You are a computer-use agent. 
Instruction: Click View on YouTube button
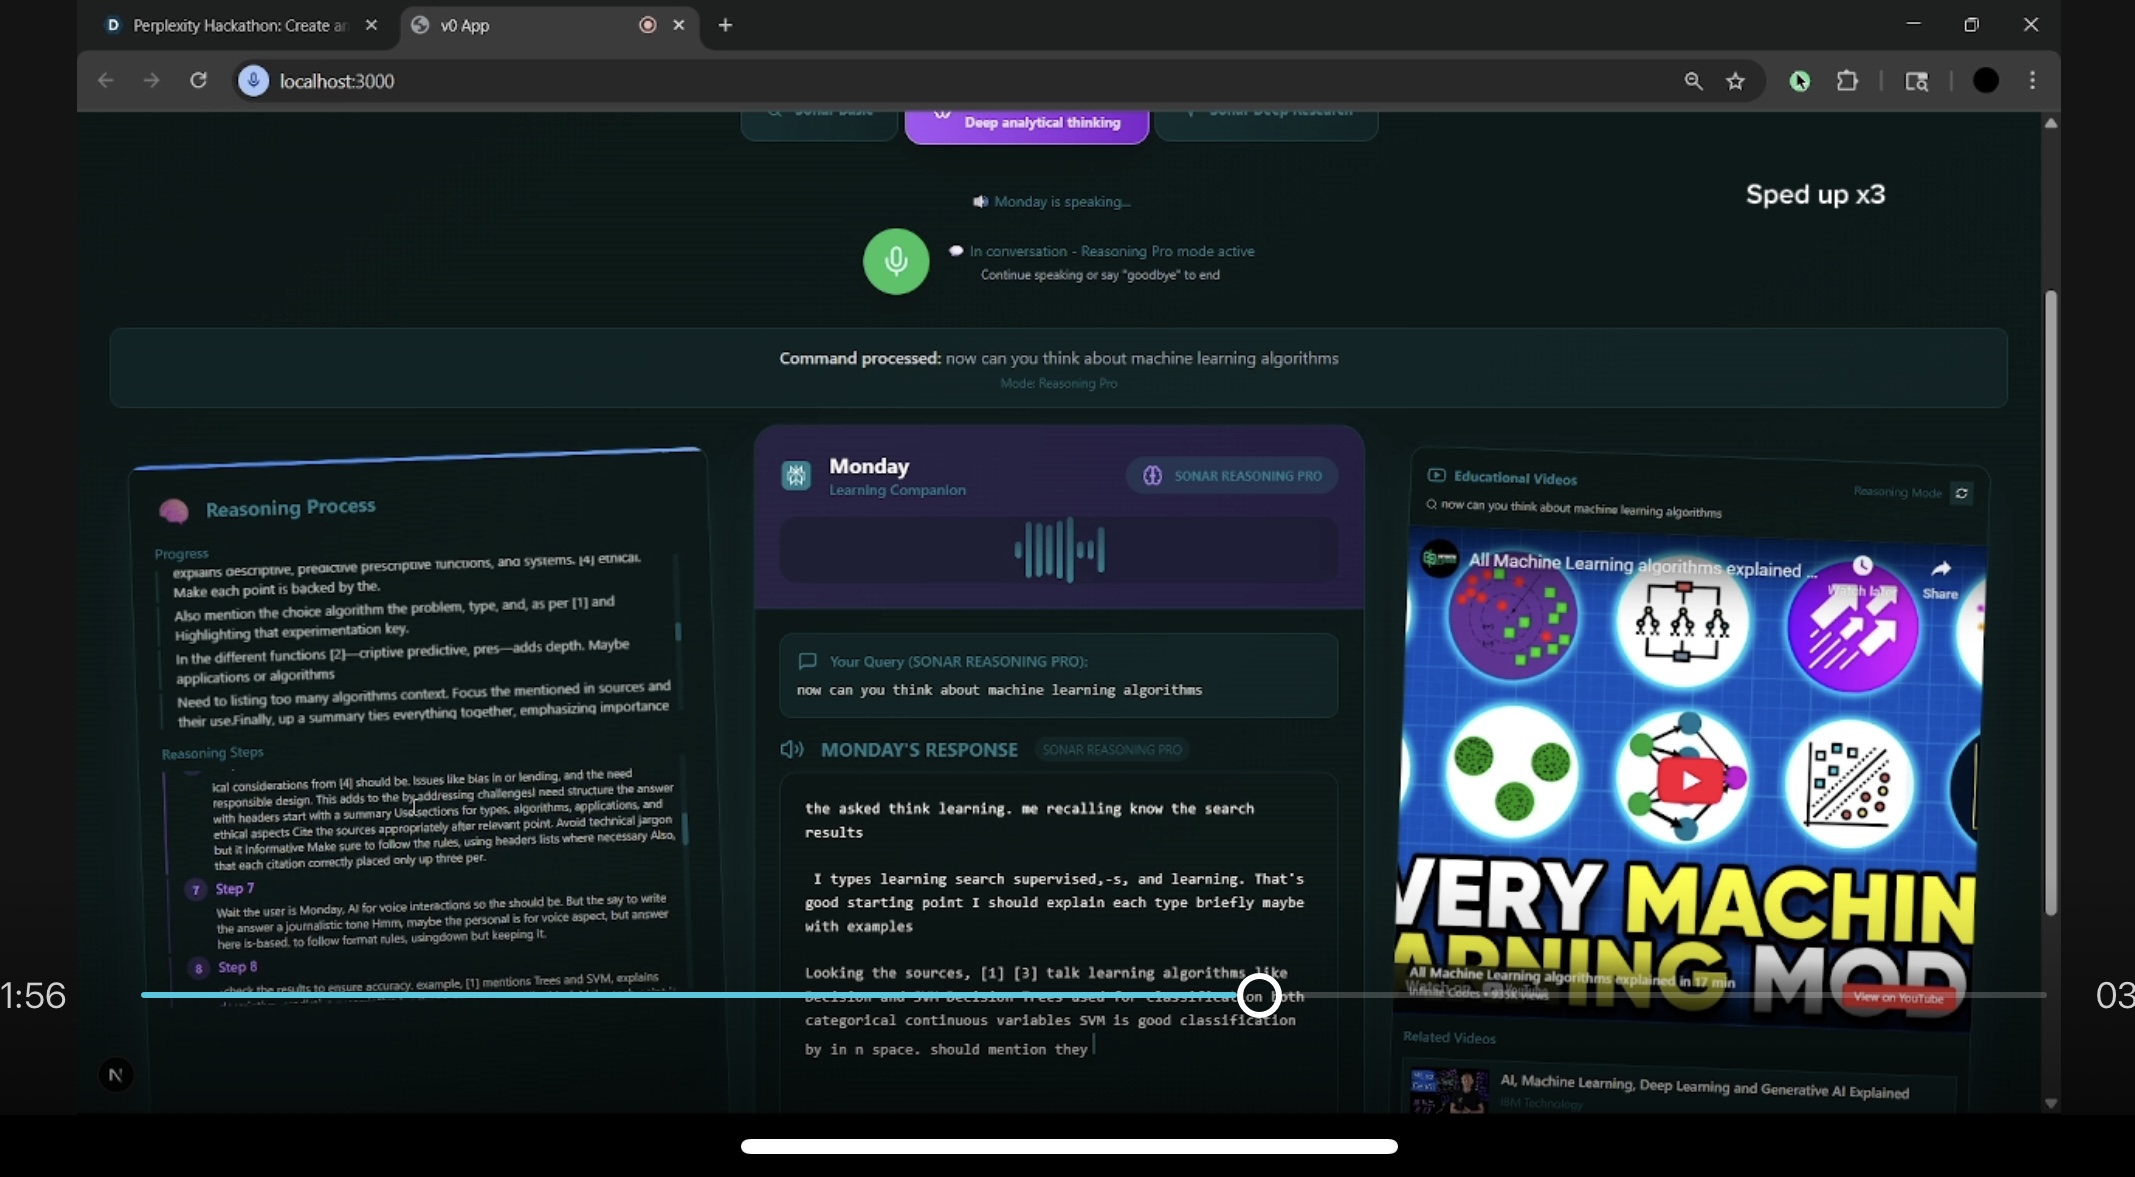tap(1897, 997)
